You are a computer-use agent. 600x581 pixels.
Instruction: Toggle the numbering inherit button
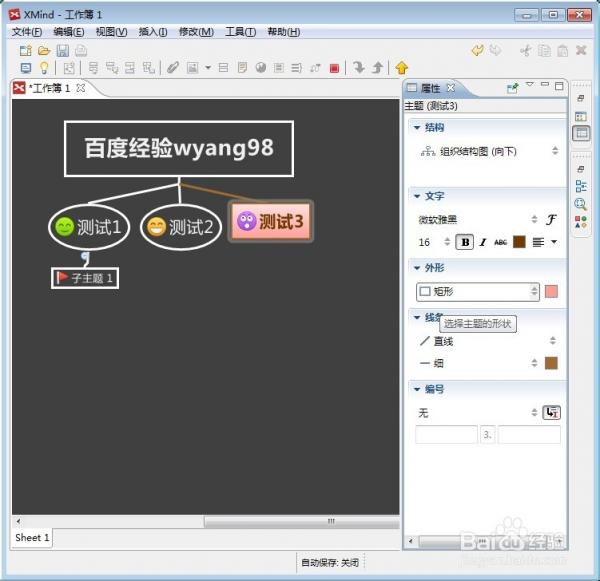tap(551, 413)
